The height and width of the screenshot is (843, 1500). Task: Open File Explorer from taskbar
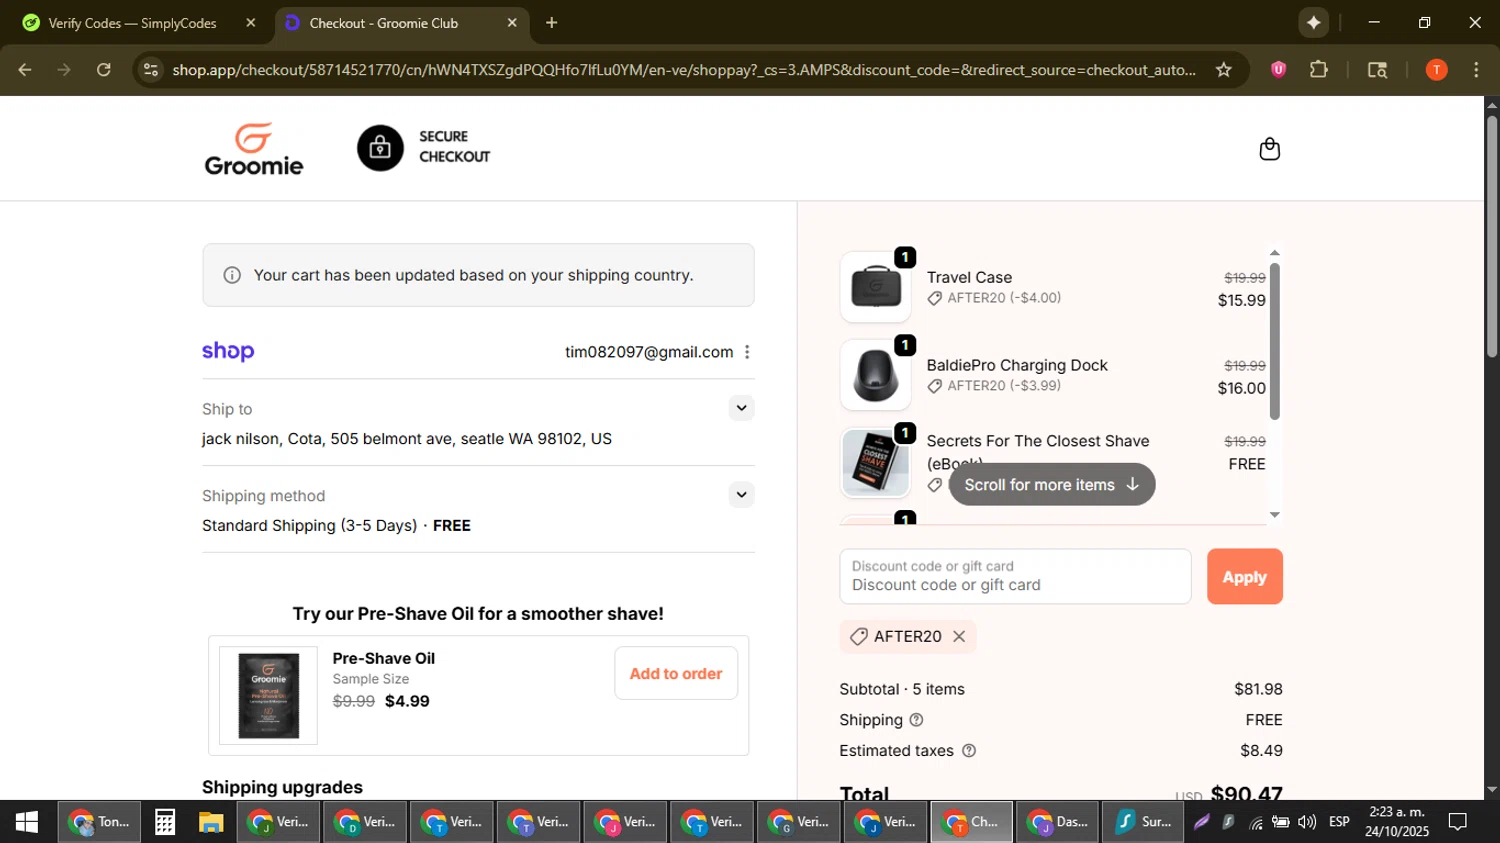point(211,823)
